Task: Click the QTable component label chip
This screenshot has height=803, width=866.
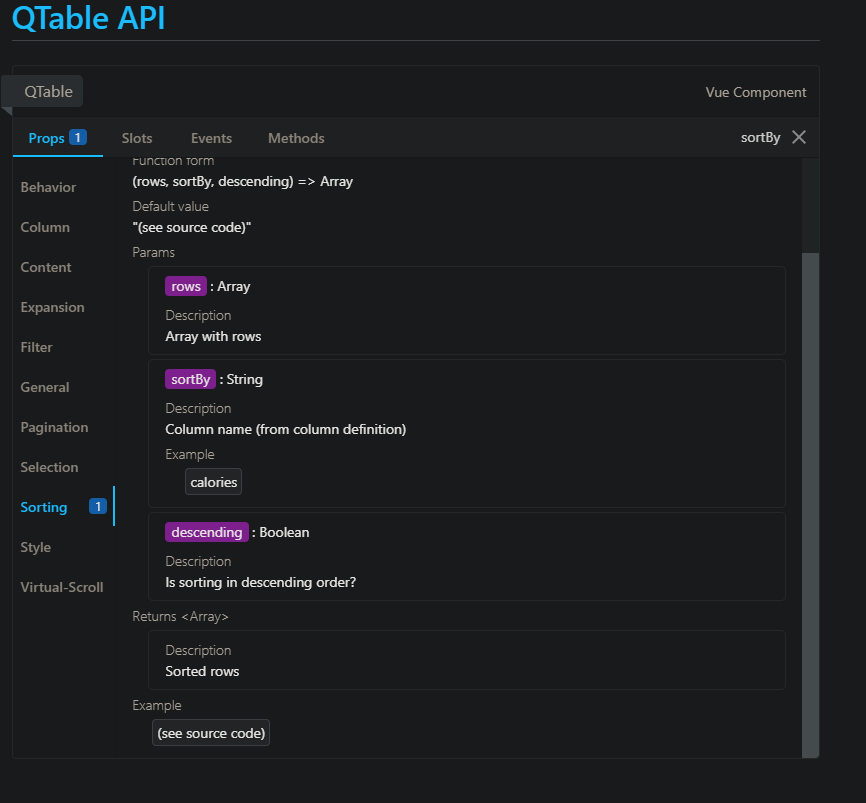Action: click(46, 91)
